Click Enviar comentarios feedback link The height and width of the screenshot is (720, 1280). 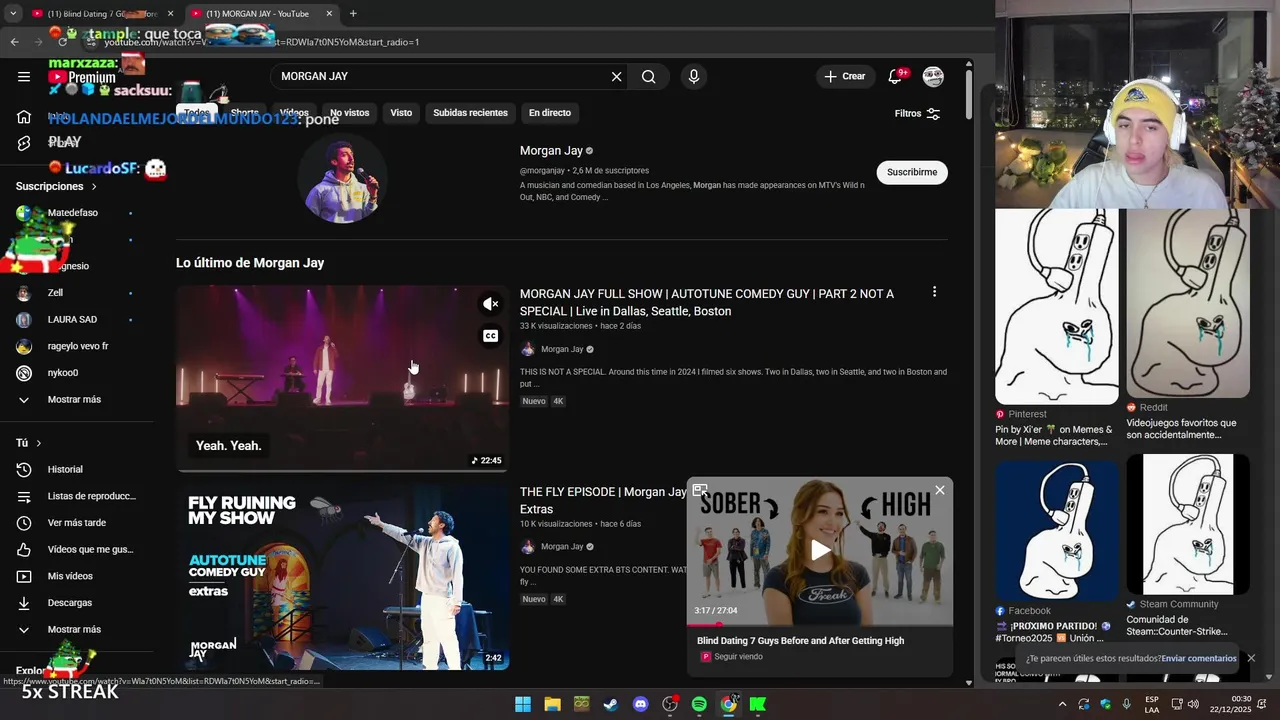point(1199,659)
